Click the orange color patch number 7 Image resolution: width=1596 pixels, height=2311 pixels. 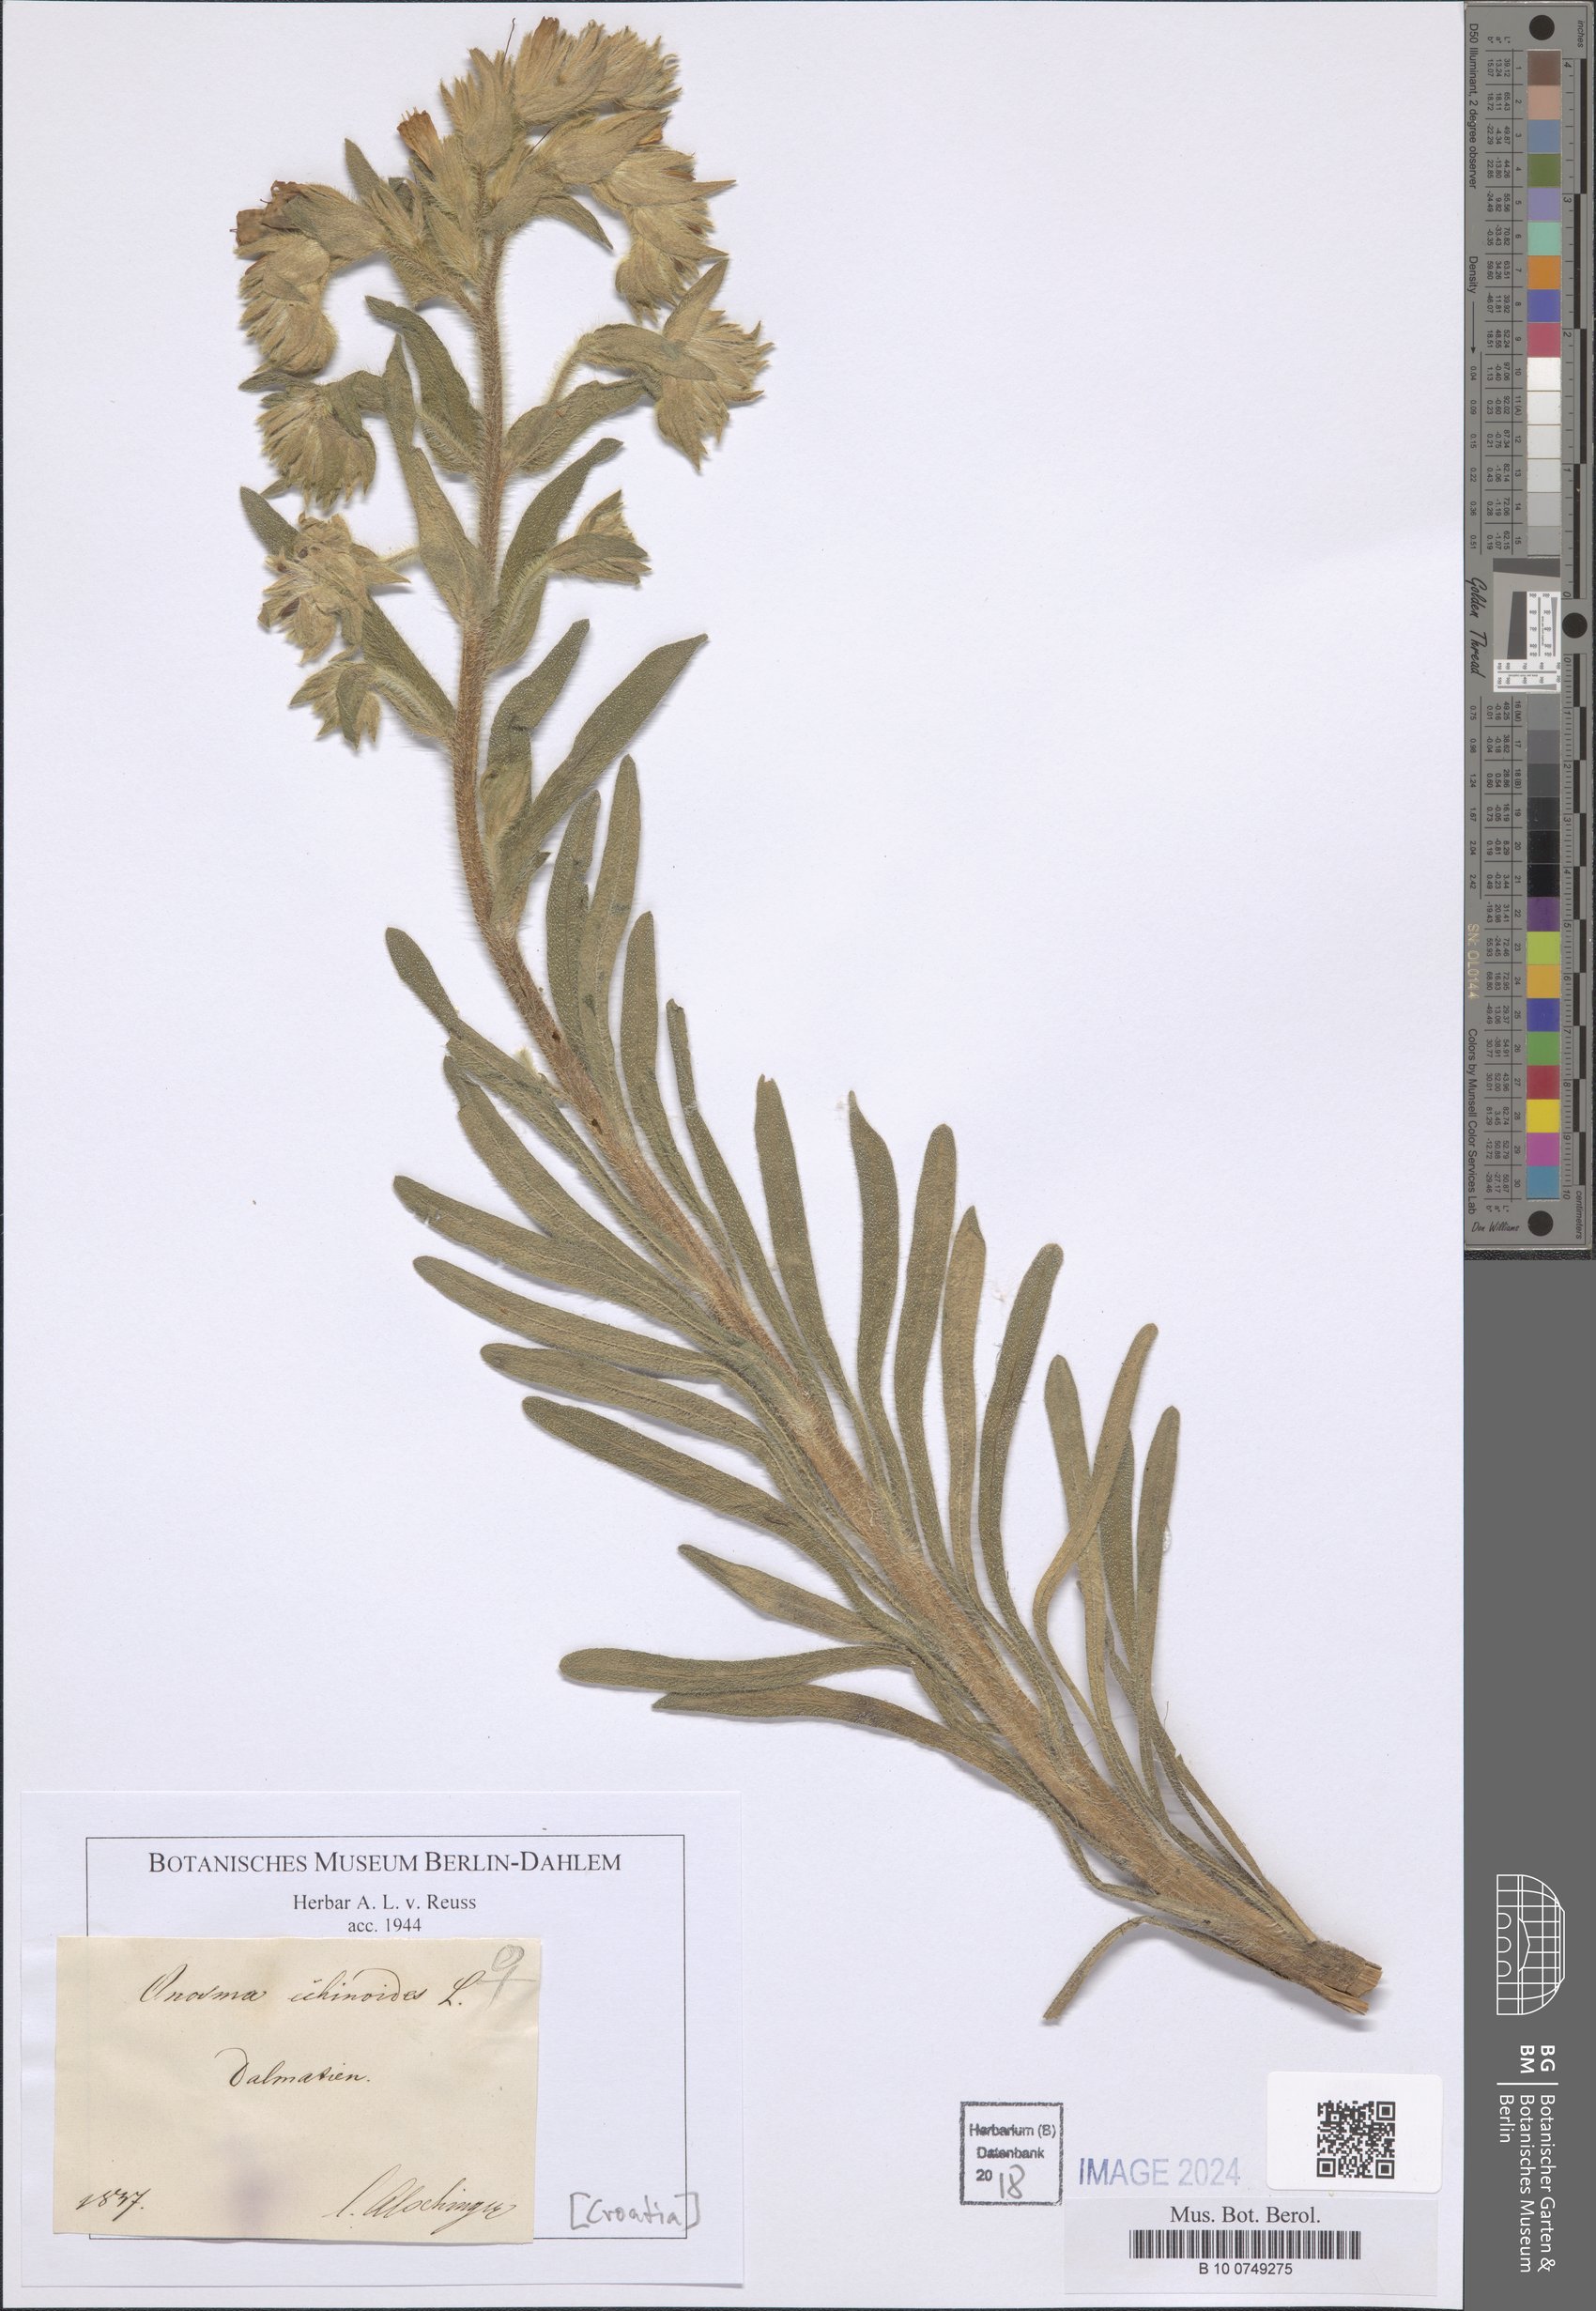point(1545,270)
